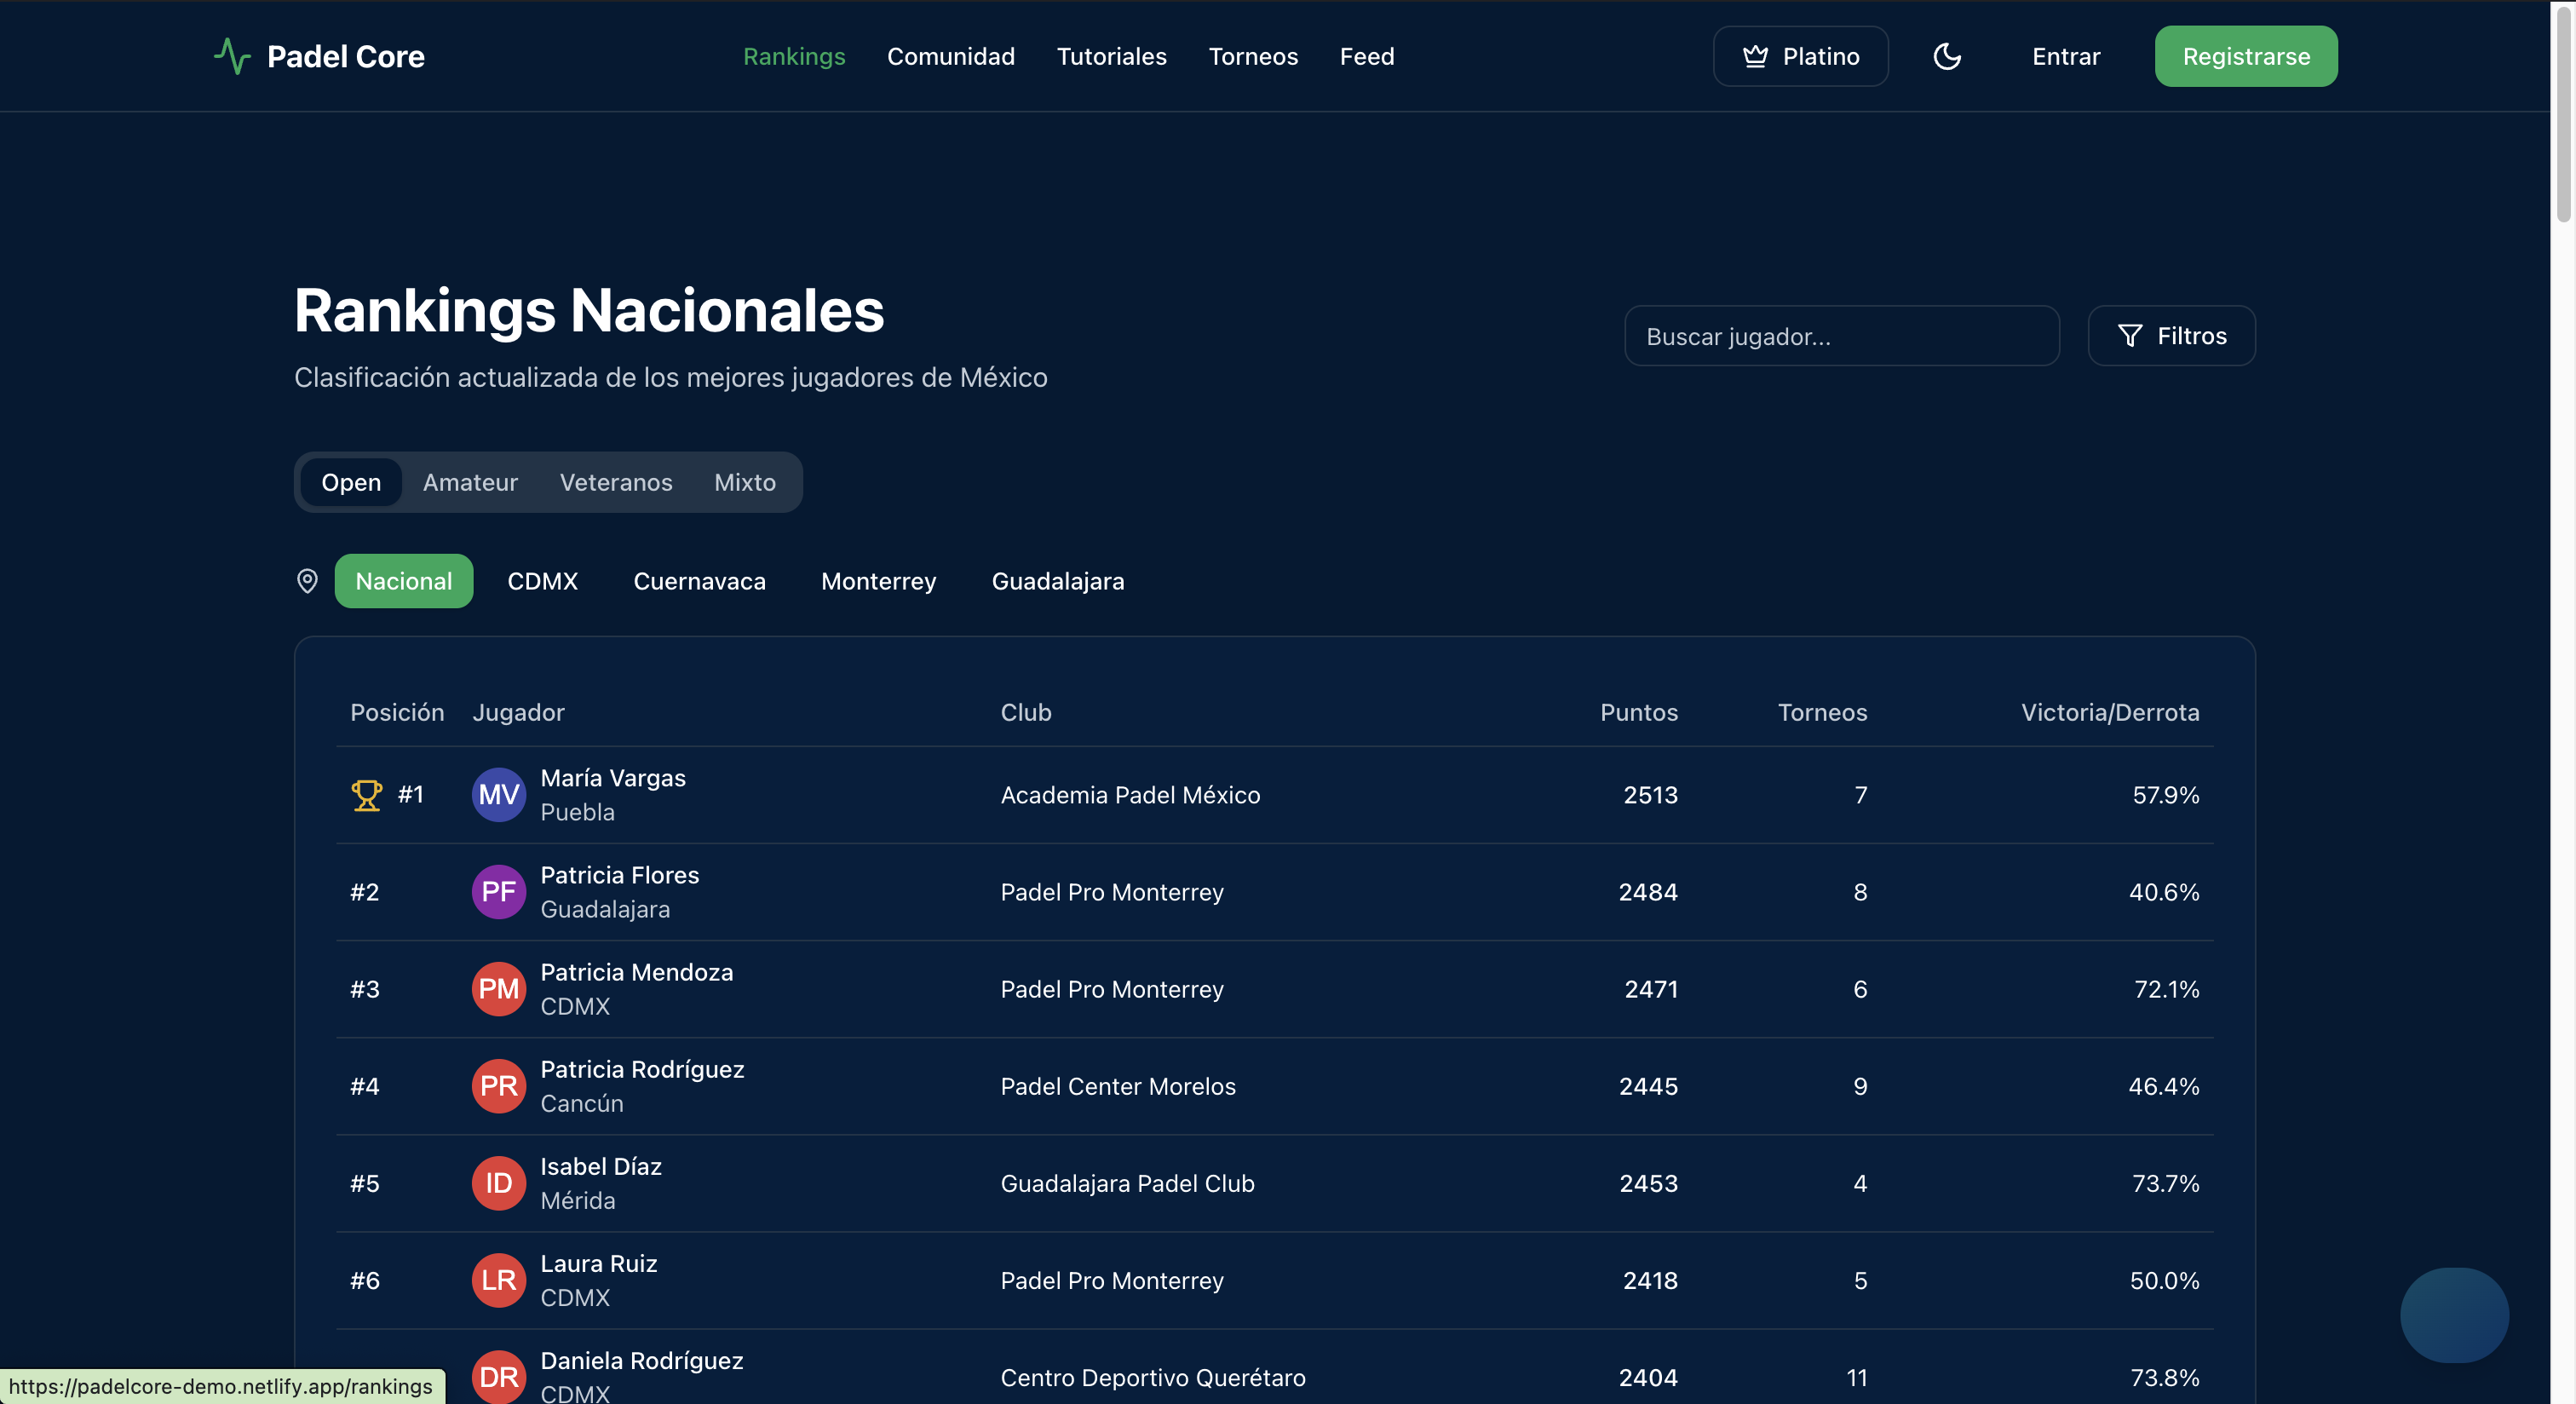Click the location pin beside region filters
Image resolution: width=2576 pixels, height=1404 pixels.
[307, 581]
